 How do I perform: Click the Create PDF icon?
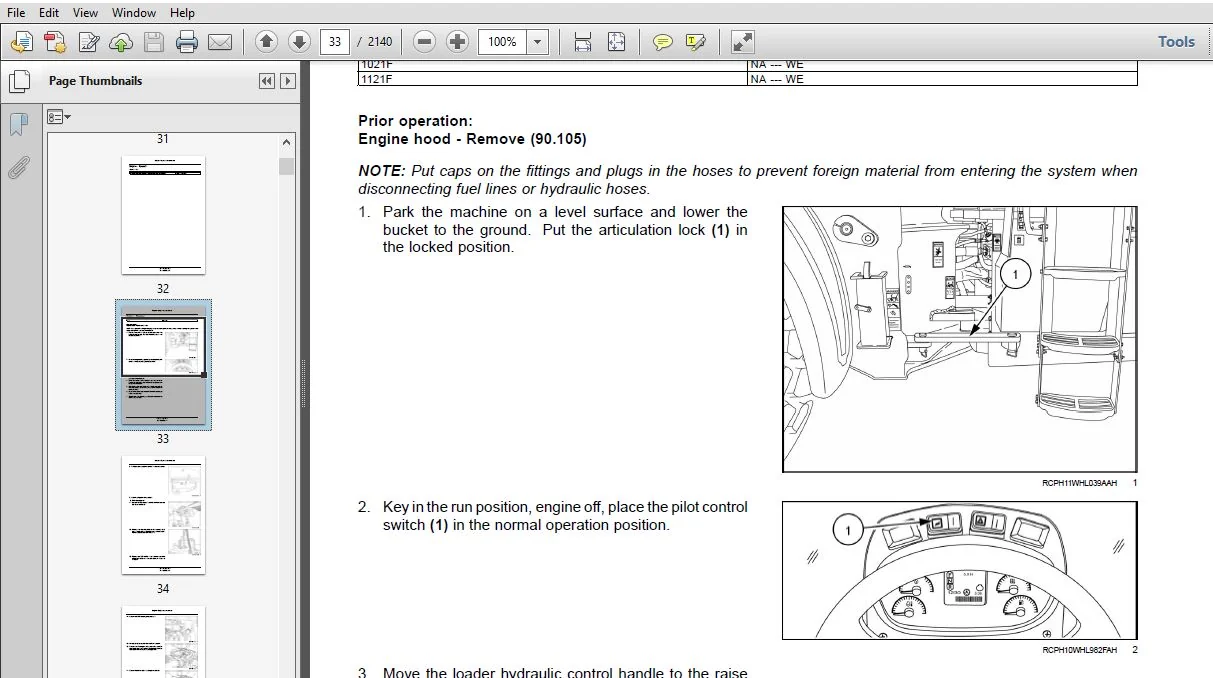click(x=55, y=42)
